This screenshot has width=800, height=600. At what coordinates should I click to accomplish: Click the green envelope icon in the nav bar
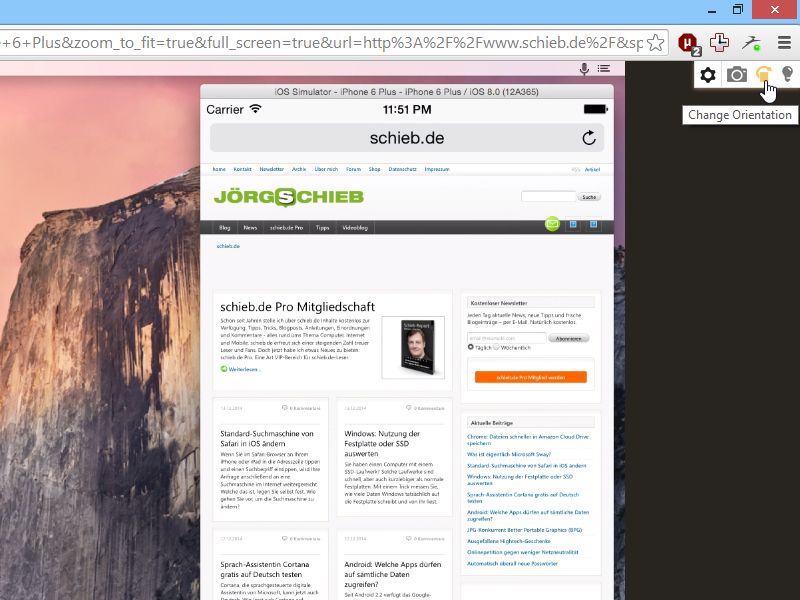click(x=552, y=223)
